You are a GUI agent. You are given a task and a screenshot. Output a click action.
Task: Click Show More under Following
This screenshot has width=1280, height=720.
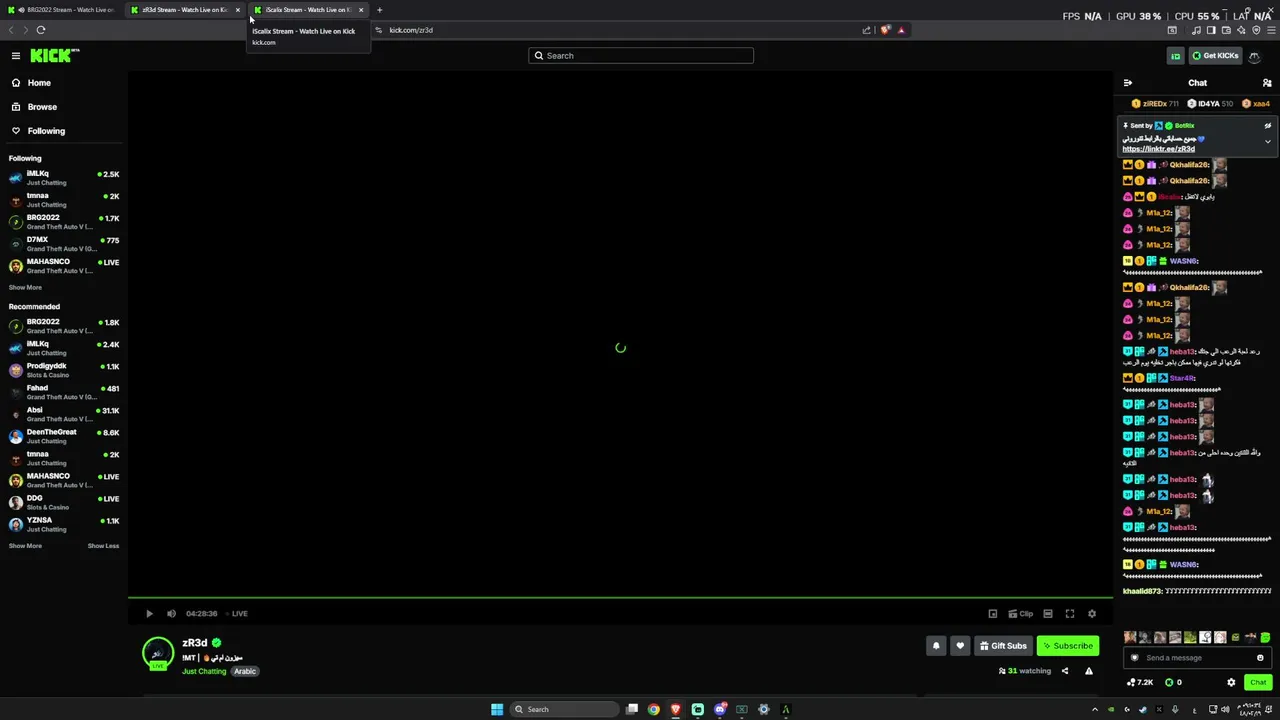pyautogui.click(x=25, y=288)
